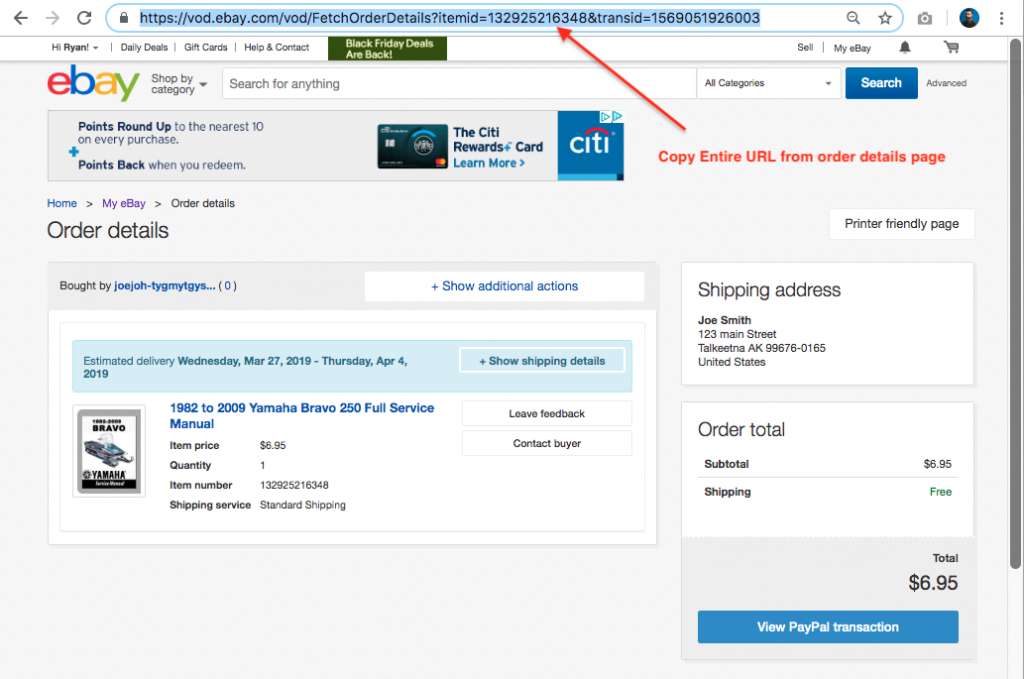Click View PayPal transaction

[827, 627]
